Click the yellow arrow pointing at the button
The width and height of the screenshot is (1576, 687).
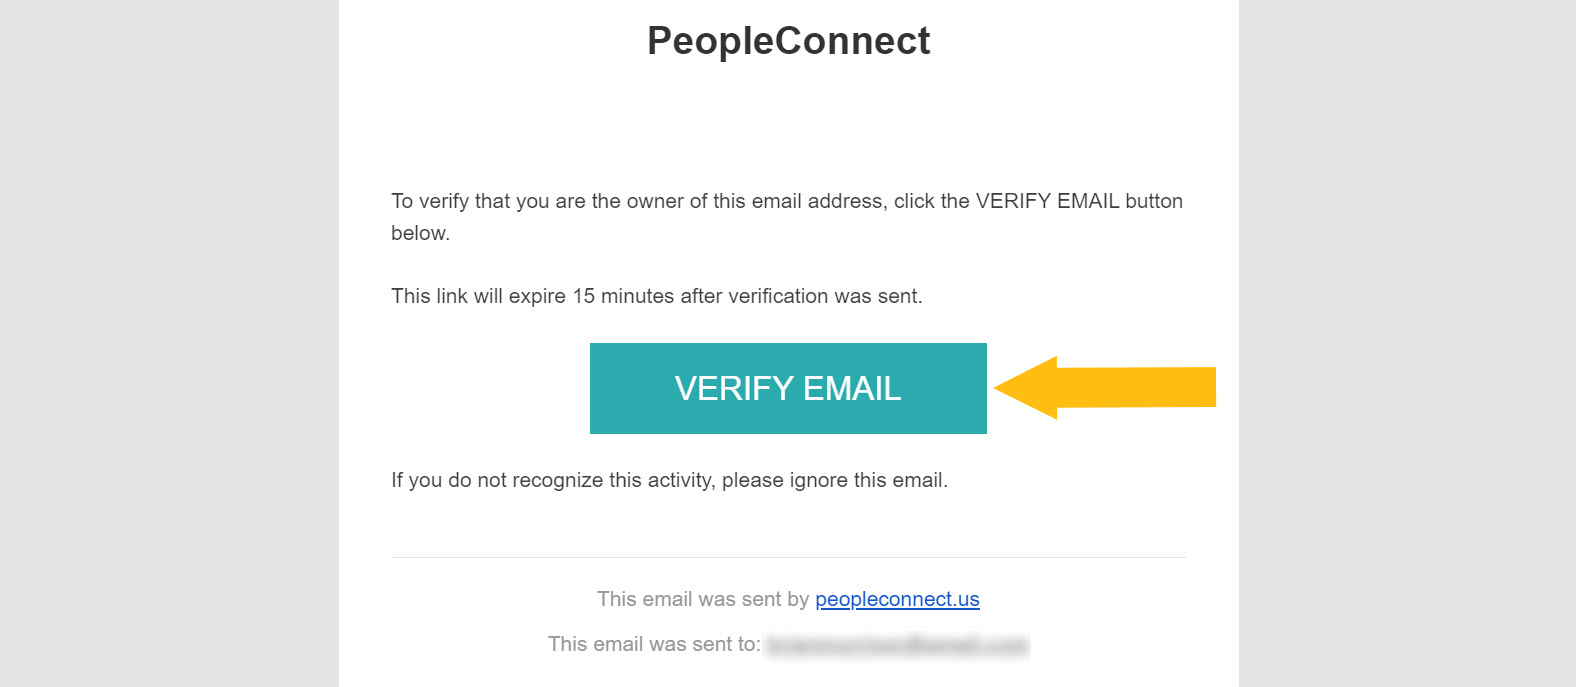tap(1104, 387)
